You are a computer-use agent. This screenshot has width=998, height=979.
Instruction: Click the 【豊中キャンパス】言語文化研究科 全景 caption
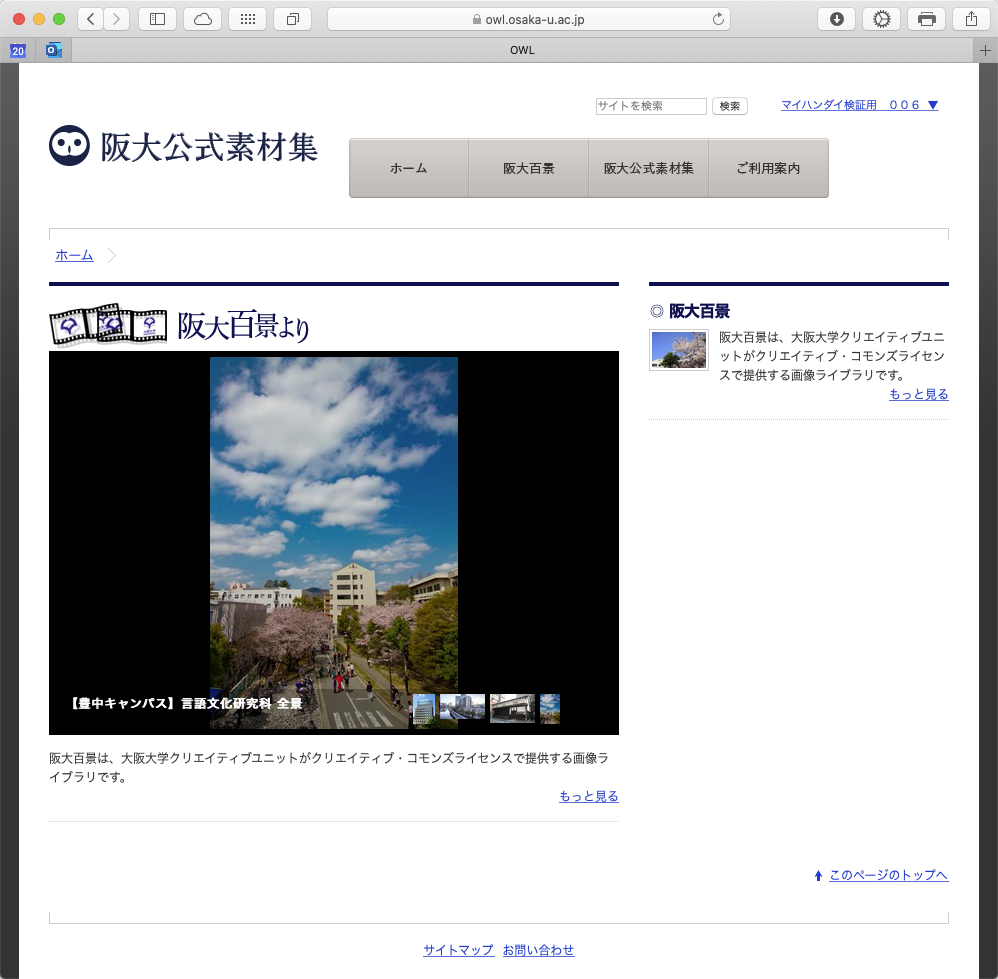(185, 703)
